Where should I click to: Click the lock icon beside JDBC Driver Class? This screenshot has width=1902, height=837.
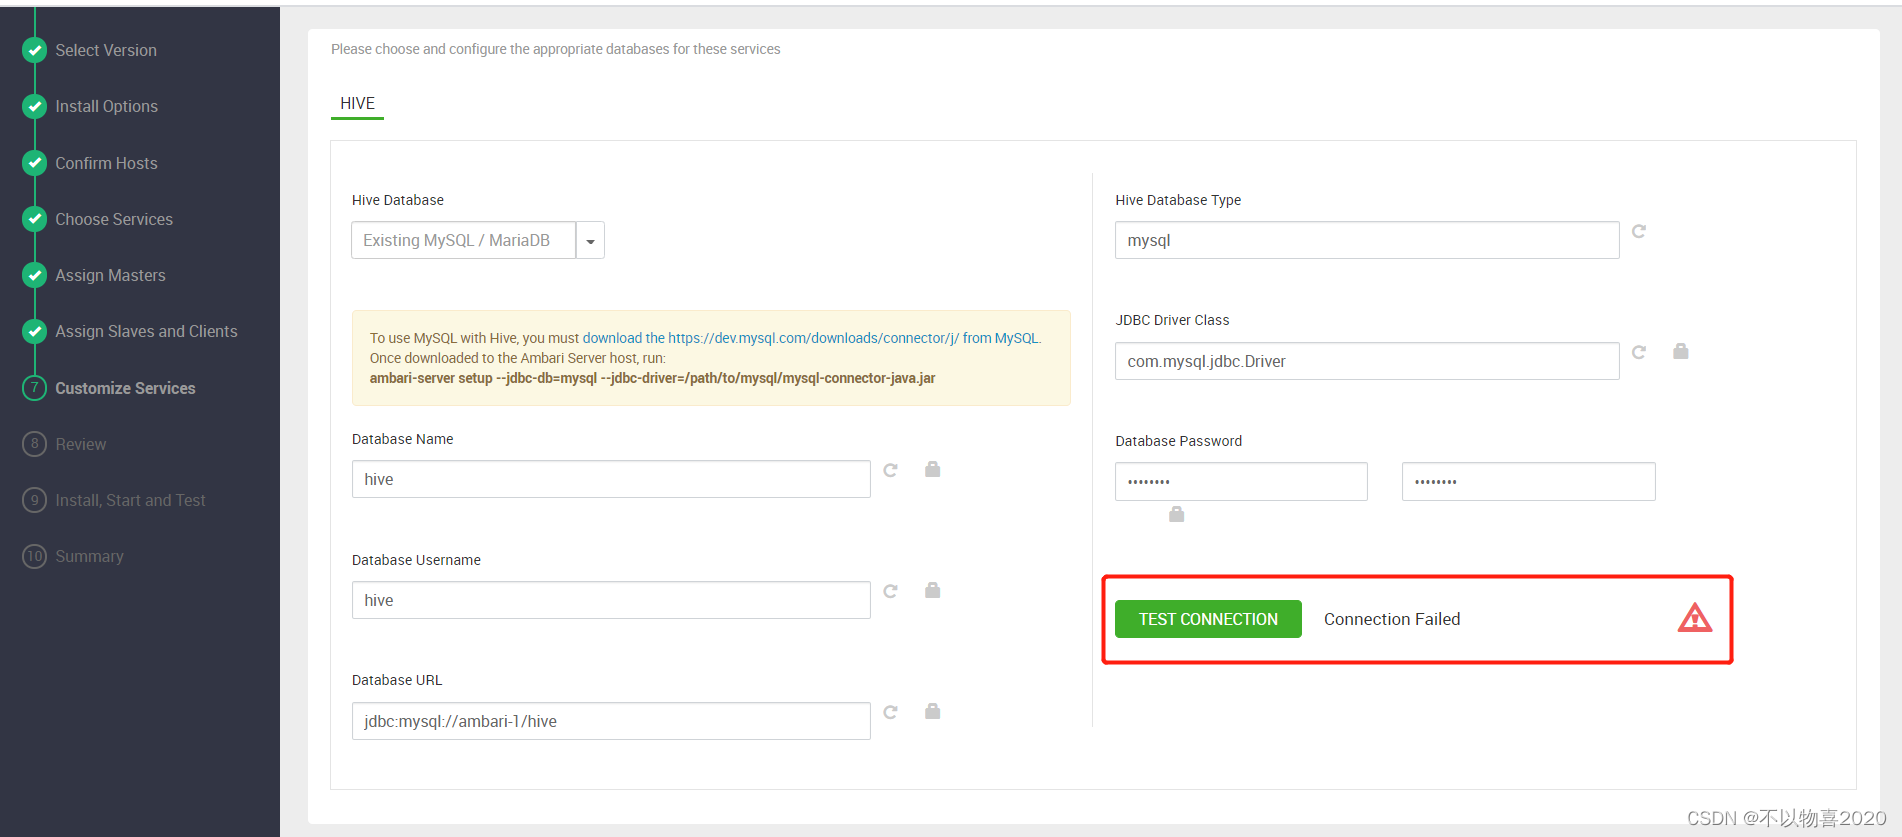(x=1681, y=351)
